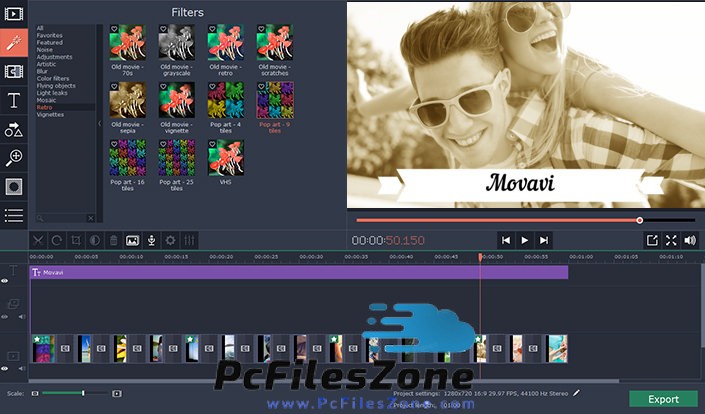
Task: Open the Transitions tab in sidebar
Action: [x=14, y=71]
